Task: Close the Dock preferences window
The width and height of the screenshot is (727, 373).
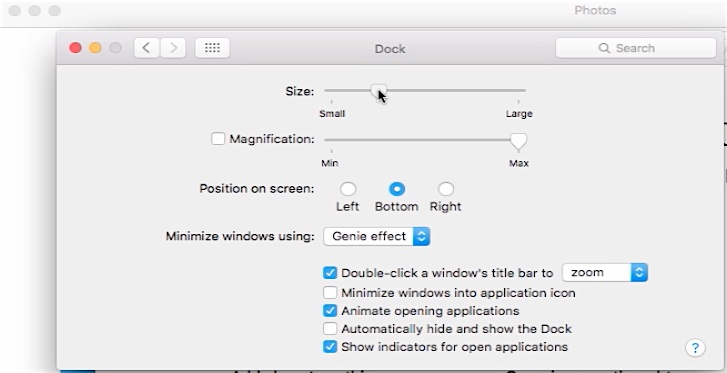Action: point(75,48)
